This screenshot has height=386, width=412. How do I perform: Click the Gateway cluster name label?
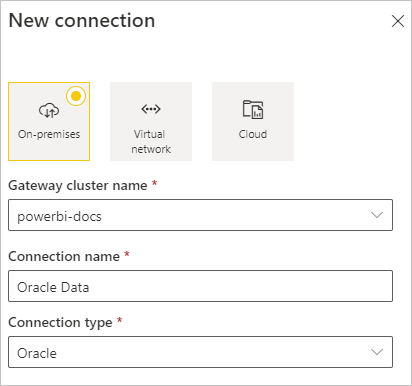[x=78, y=186]
